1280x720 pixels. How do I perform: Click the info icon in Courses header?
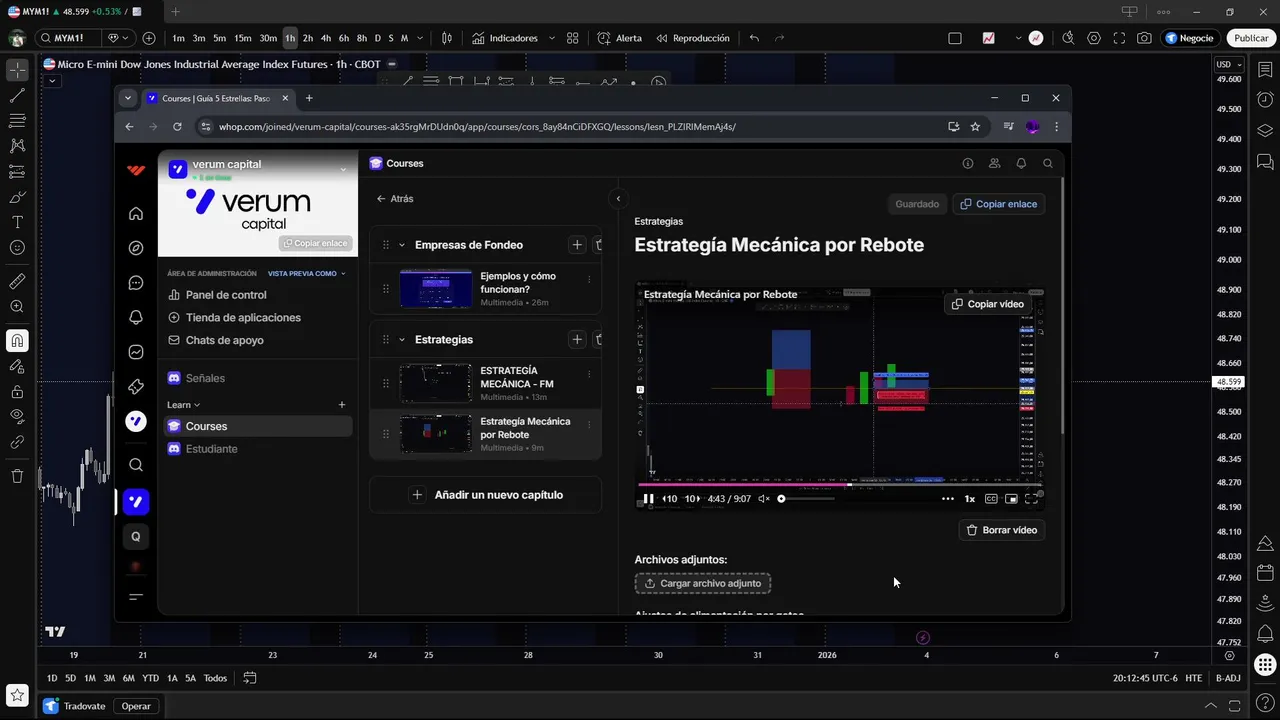click(967, 163)
